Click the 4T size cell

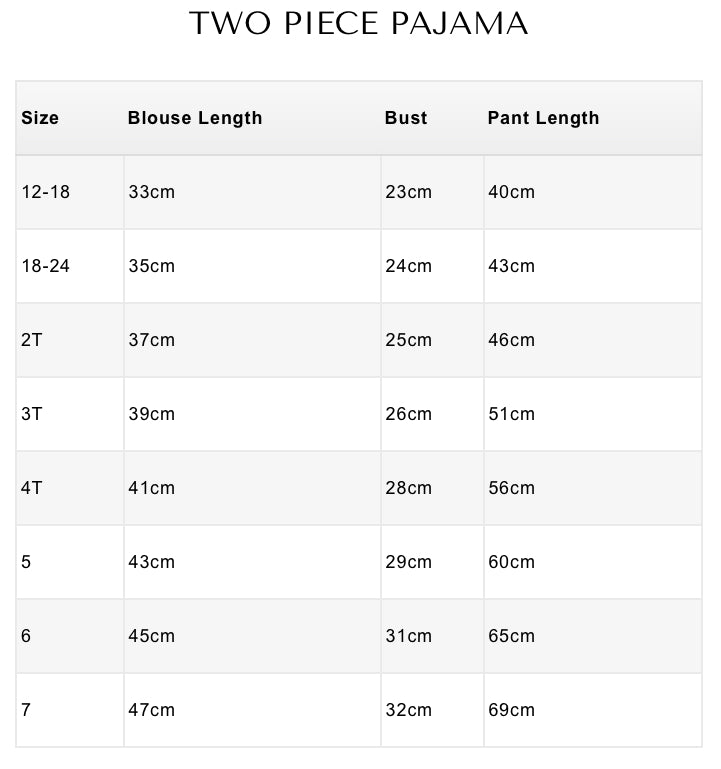coord(32,488)
